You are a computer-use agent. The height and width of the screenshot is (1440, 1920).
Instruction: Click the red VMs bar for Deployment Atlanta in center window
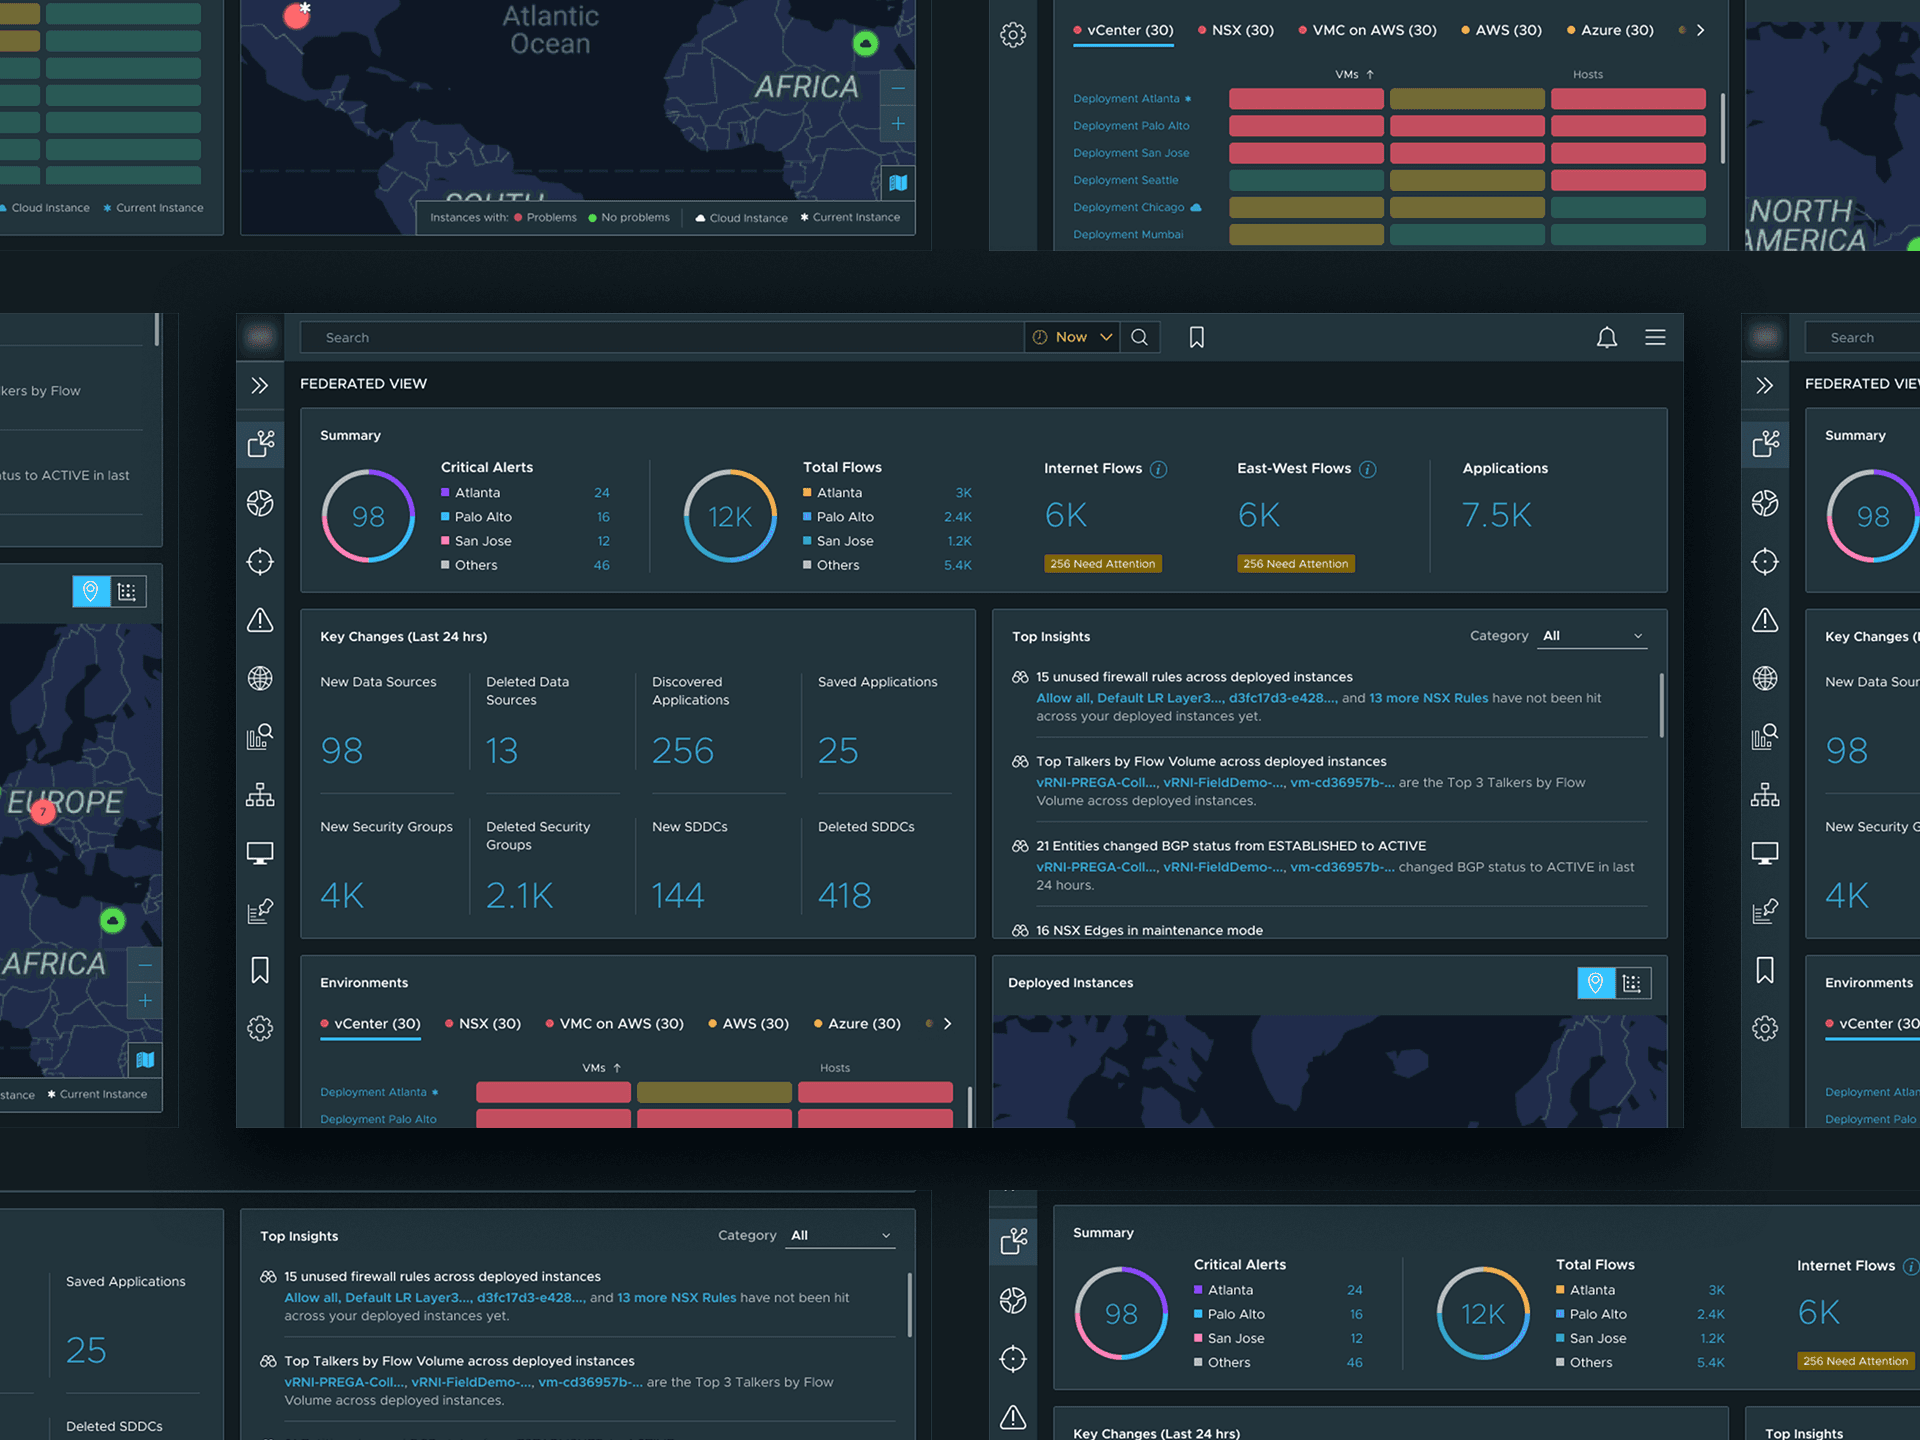[x=553, y=1092]
